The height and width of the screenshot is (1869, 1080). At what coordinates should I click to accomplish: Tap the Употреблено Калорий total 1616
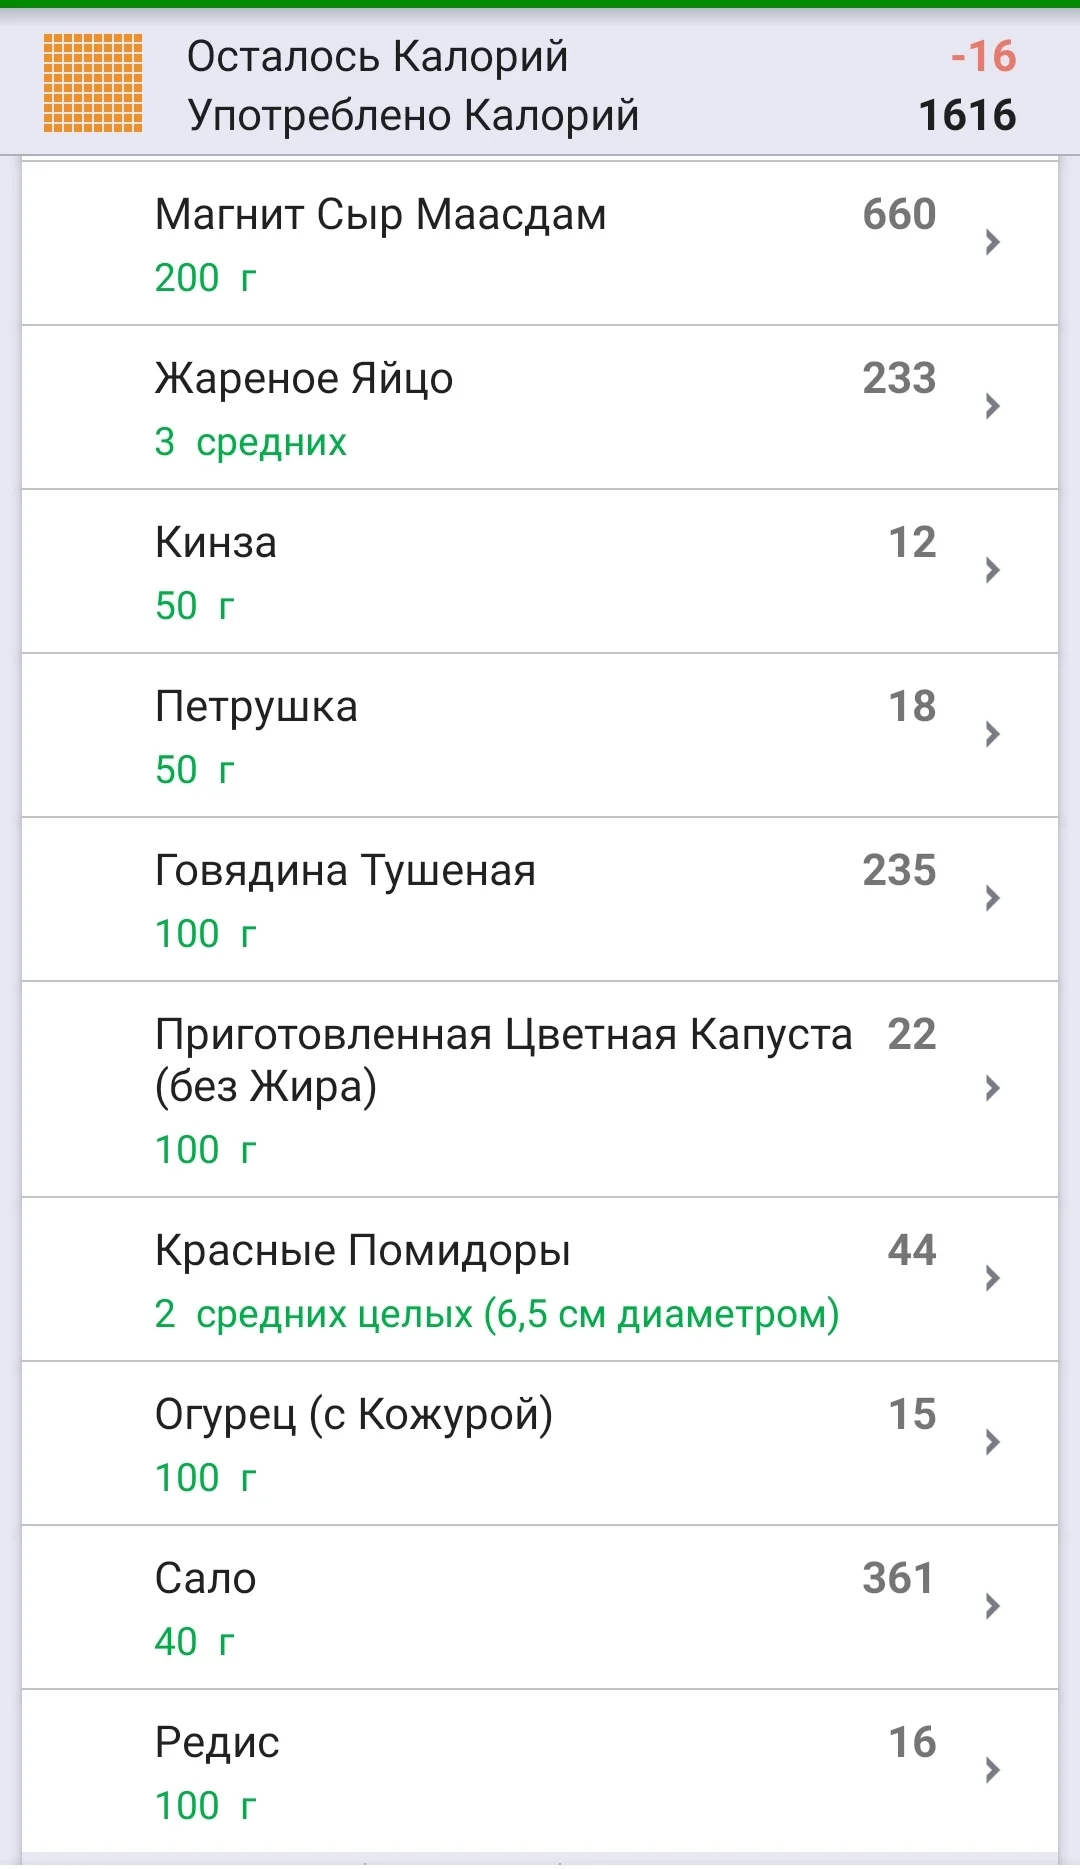coord(966,116)
